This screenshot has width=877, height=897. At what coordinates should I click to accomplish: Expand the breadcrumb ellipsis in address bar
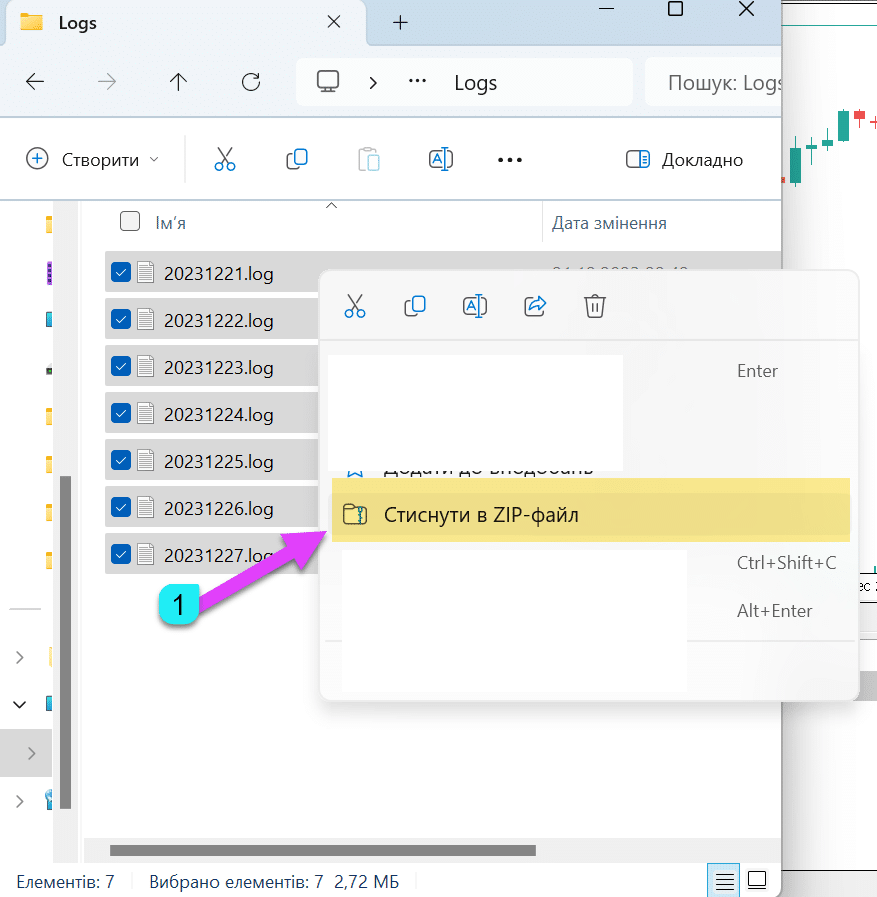(x=418, y=82)
